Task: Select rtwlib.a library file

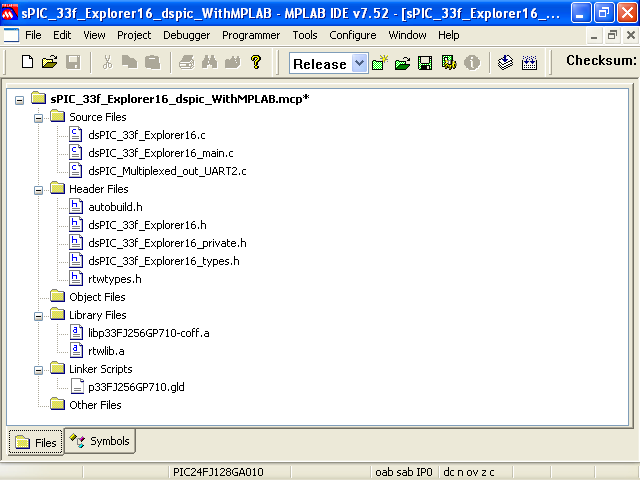Action: coord(106,351)
